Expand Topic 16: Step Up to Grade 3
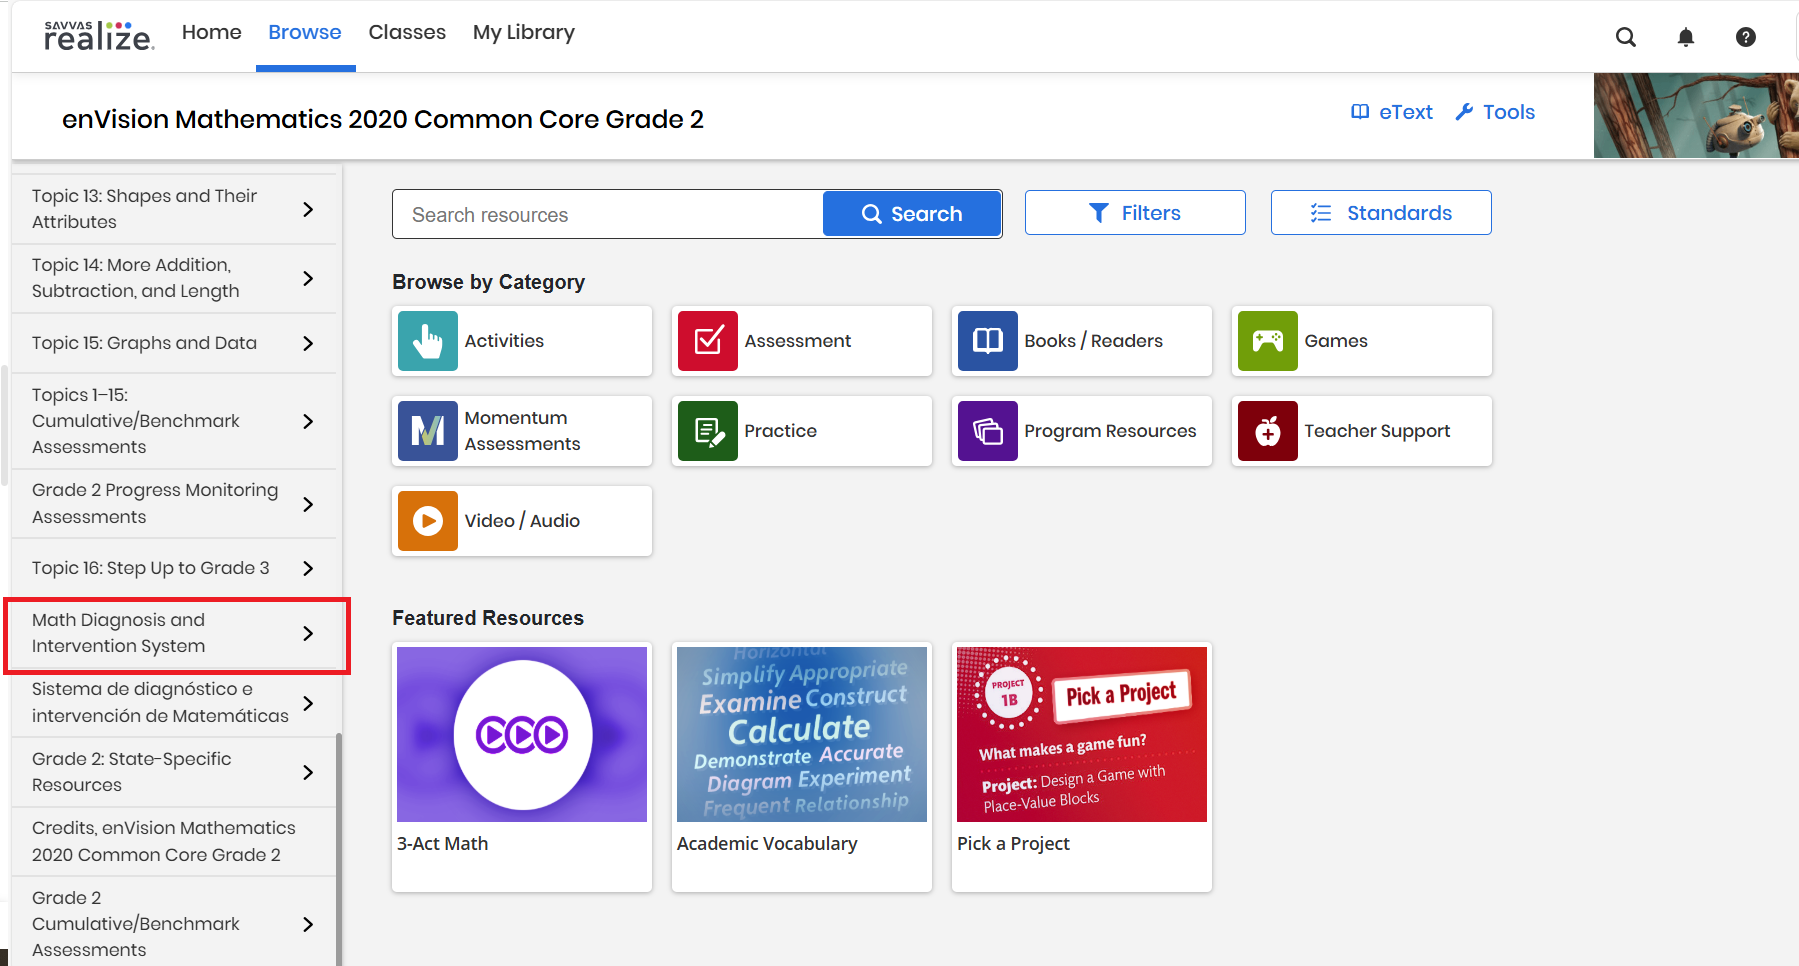Screen dimensions: 1799x966 [x=174, y=568]
